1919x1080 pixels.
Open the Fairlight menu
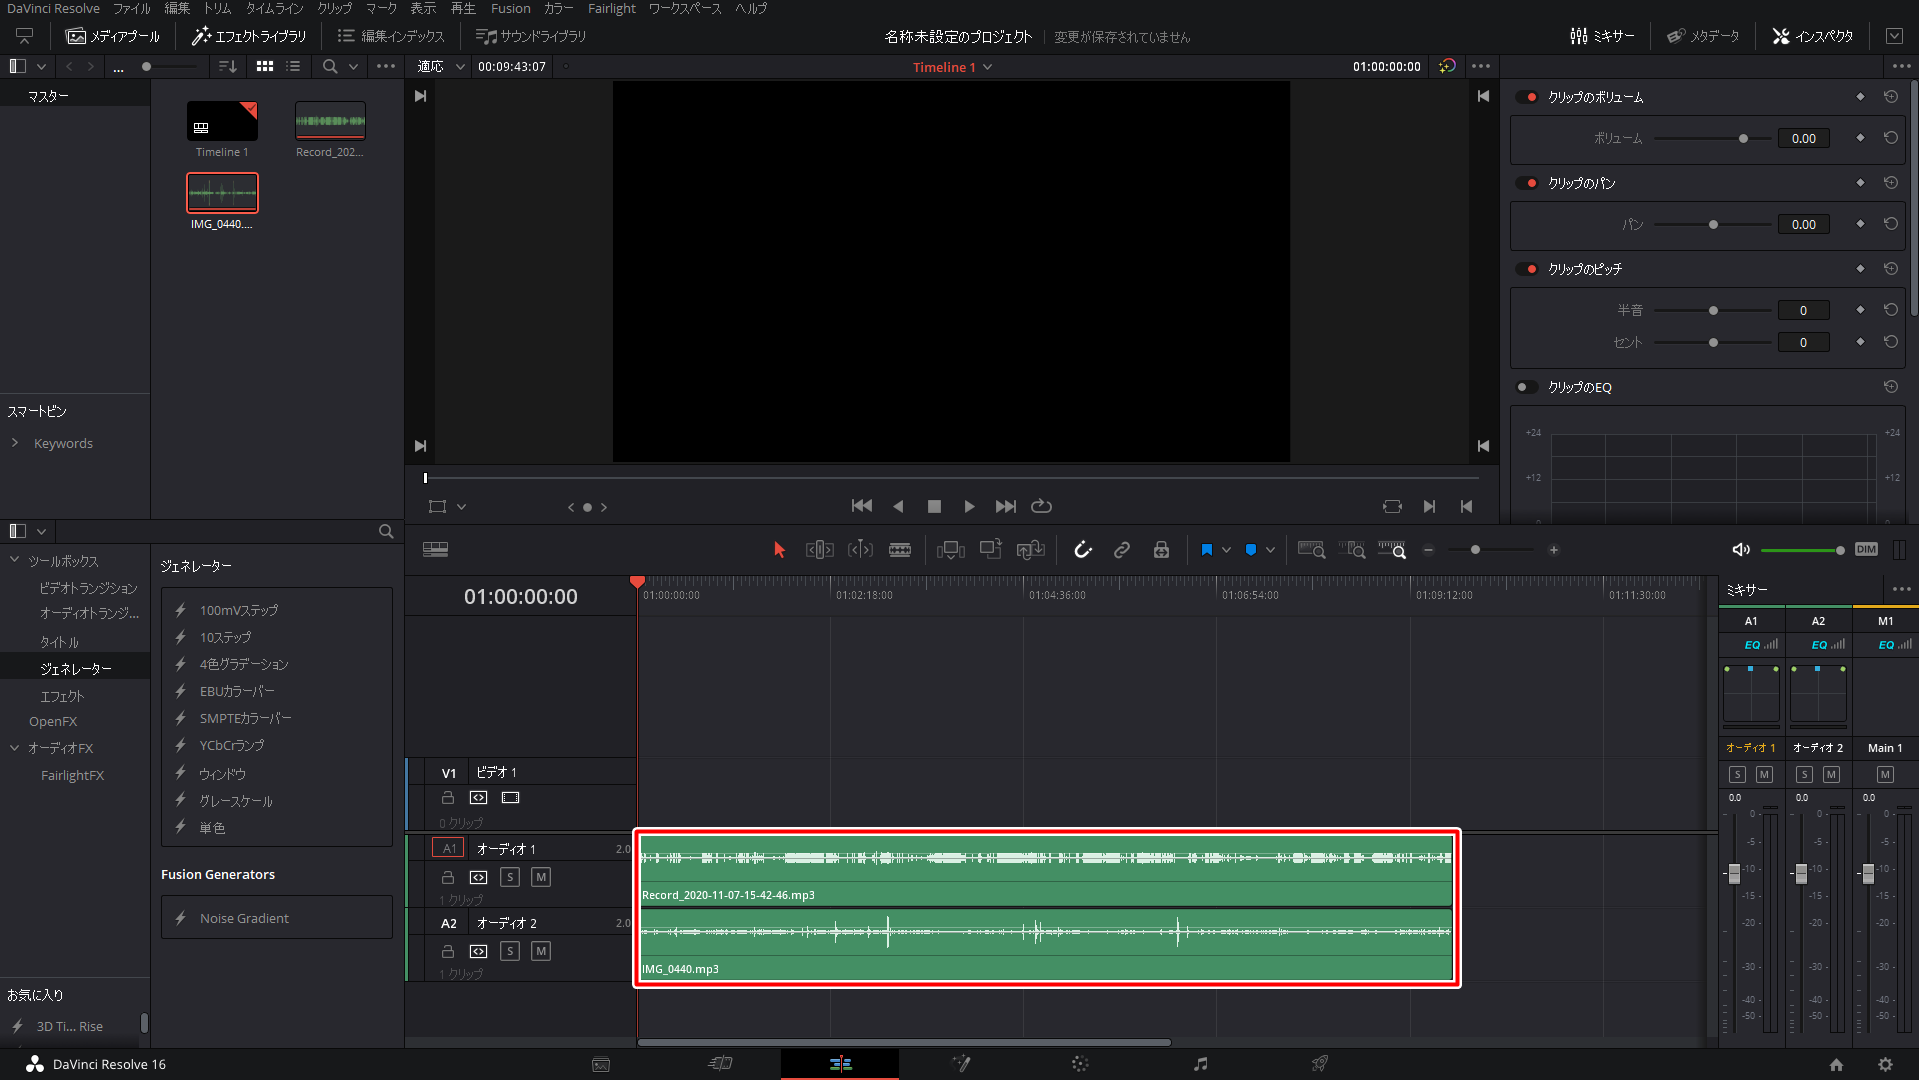pos(611,8)
